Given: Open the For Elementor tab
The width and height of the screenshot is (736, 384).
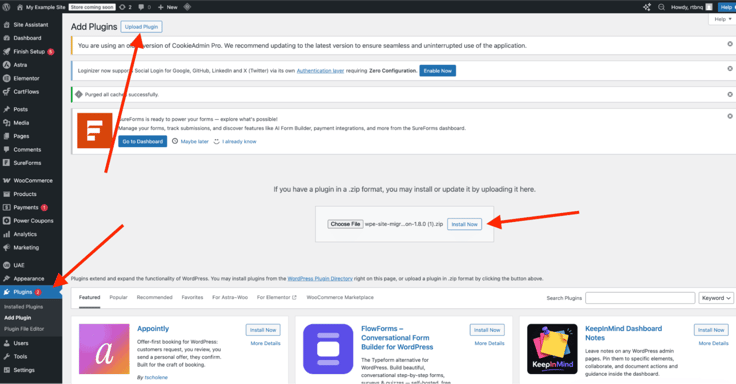Looking at the screenshot, I should [276, 298].
